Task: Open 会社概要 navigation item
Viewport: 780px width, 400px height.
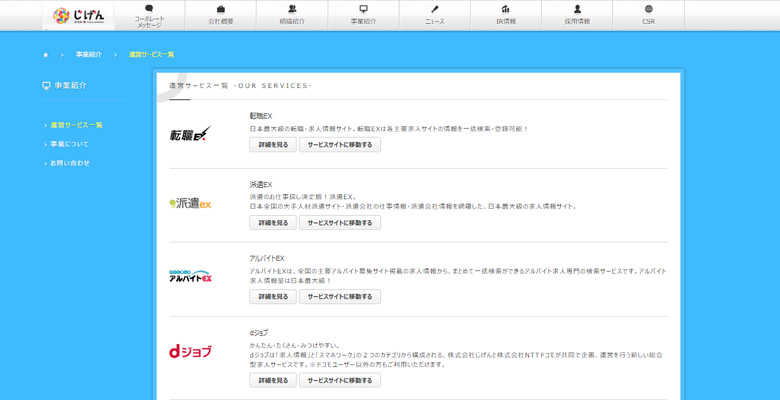Action: pos(221,16)
